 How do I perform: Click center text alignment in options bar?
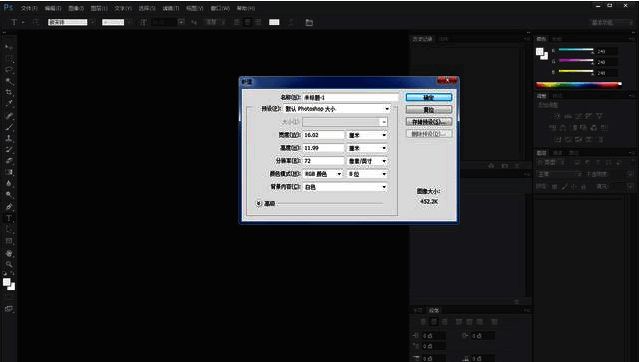(247, 22)
